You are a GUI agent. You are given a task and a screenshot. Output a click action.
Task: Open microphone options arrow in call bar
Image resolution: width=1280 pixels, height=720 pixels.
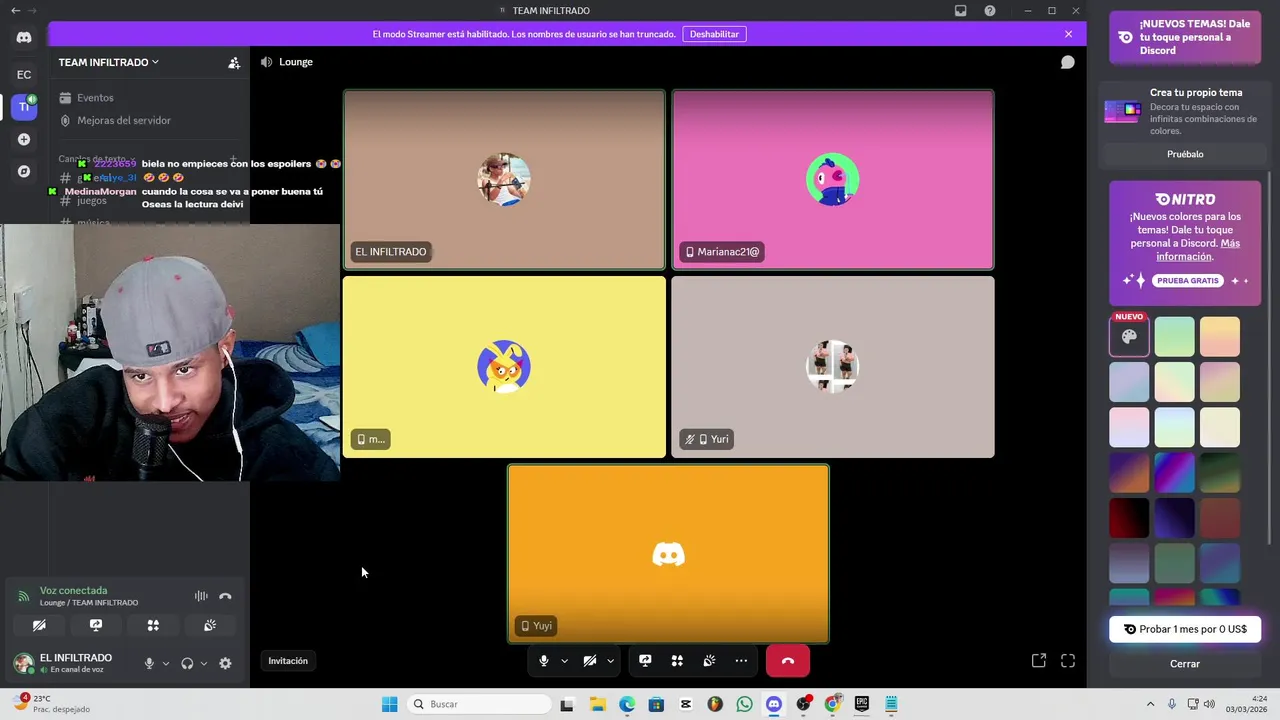(564, 661)
